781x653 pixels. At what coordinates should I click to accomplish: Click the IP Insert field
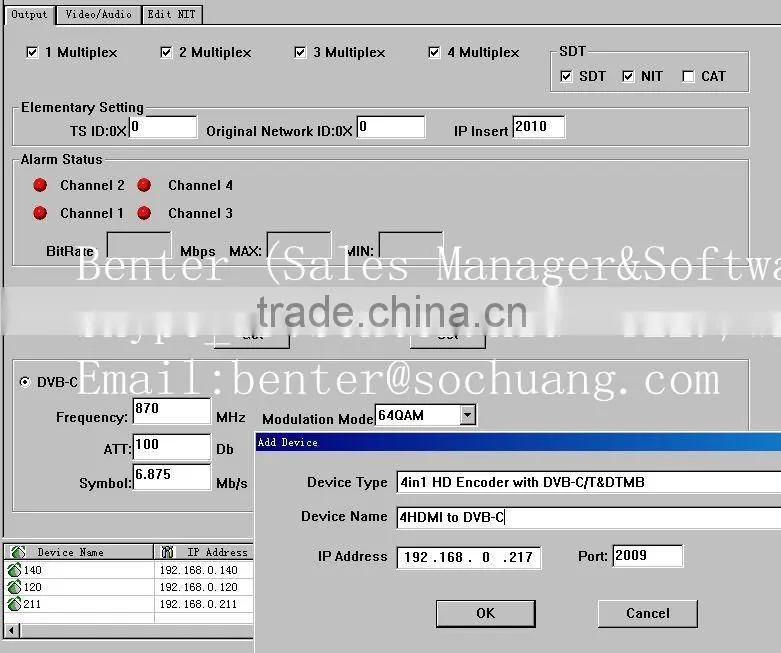point(539,127)
